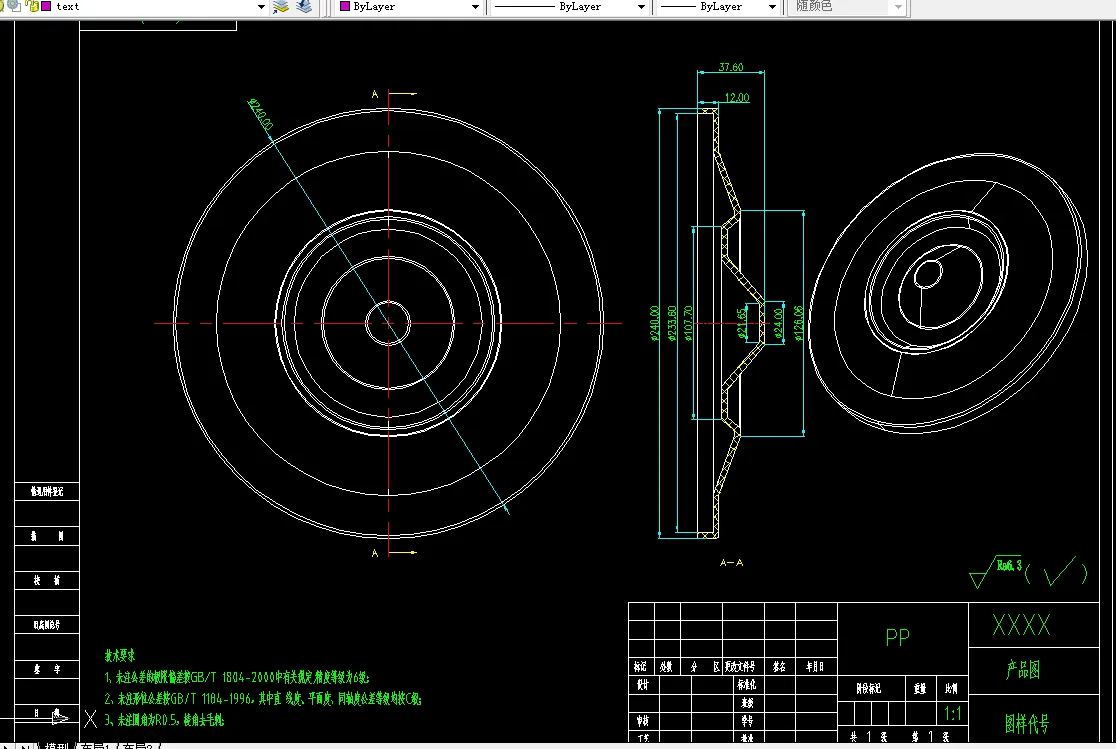The image size is (1116, 749).
Task: Open the layer list dropdown showing text
Action: tap(261, 6)
